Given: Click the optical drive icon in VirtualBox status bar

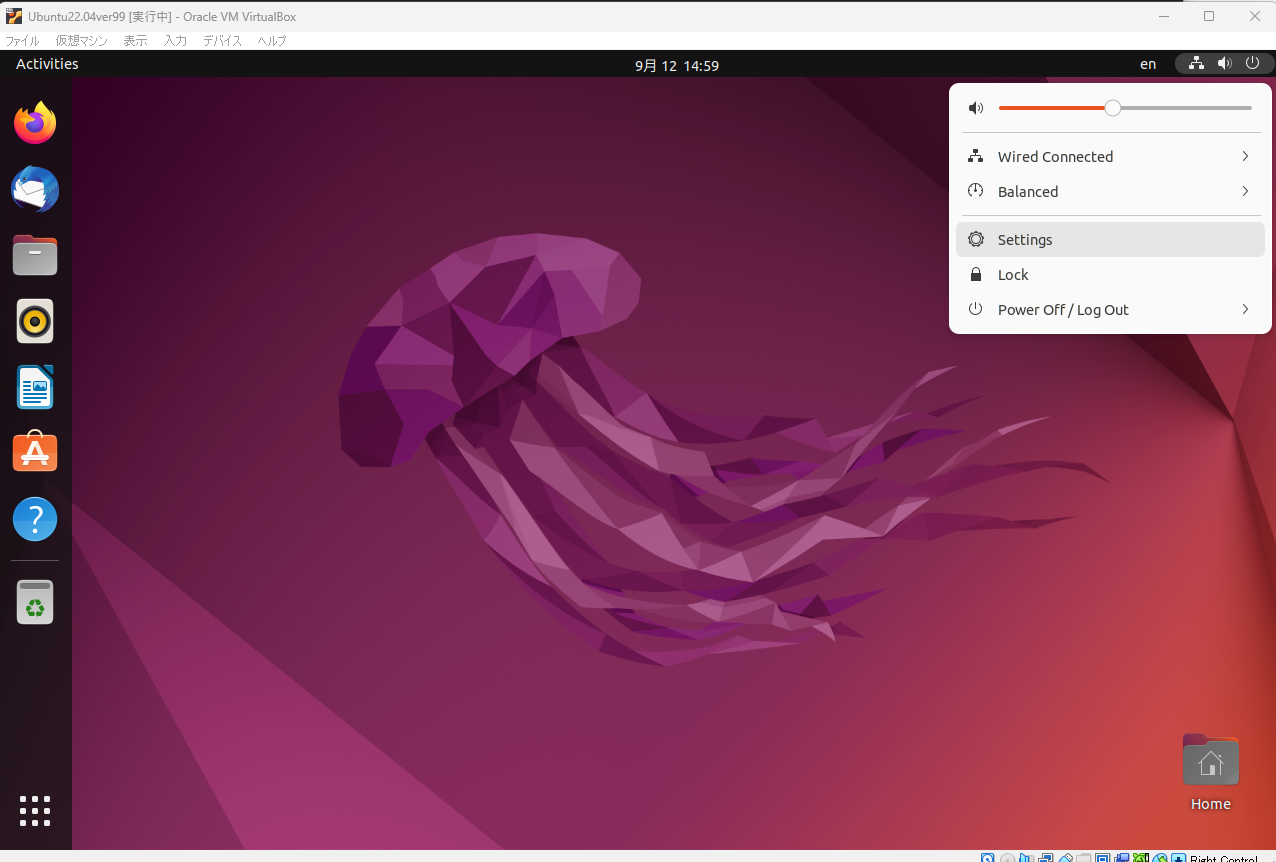Looking at the screenshot, I should 1006,858.
